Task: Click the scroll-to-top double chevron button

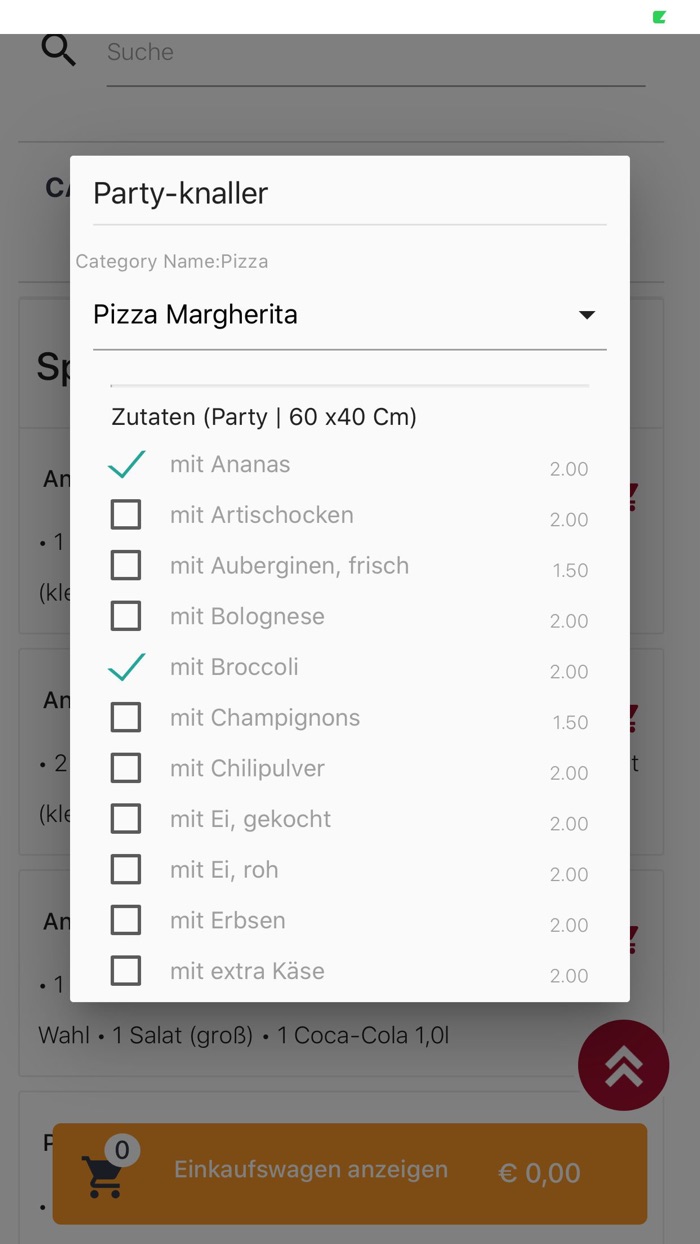Action: point(623,1065)
